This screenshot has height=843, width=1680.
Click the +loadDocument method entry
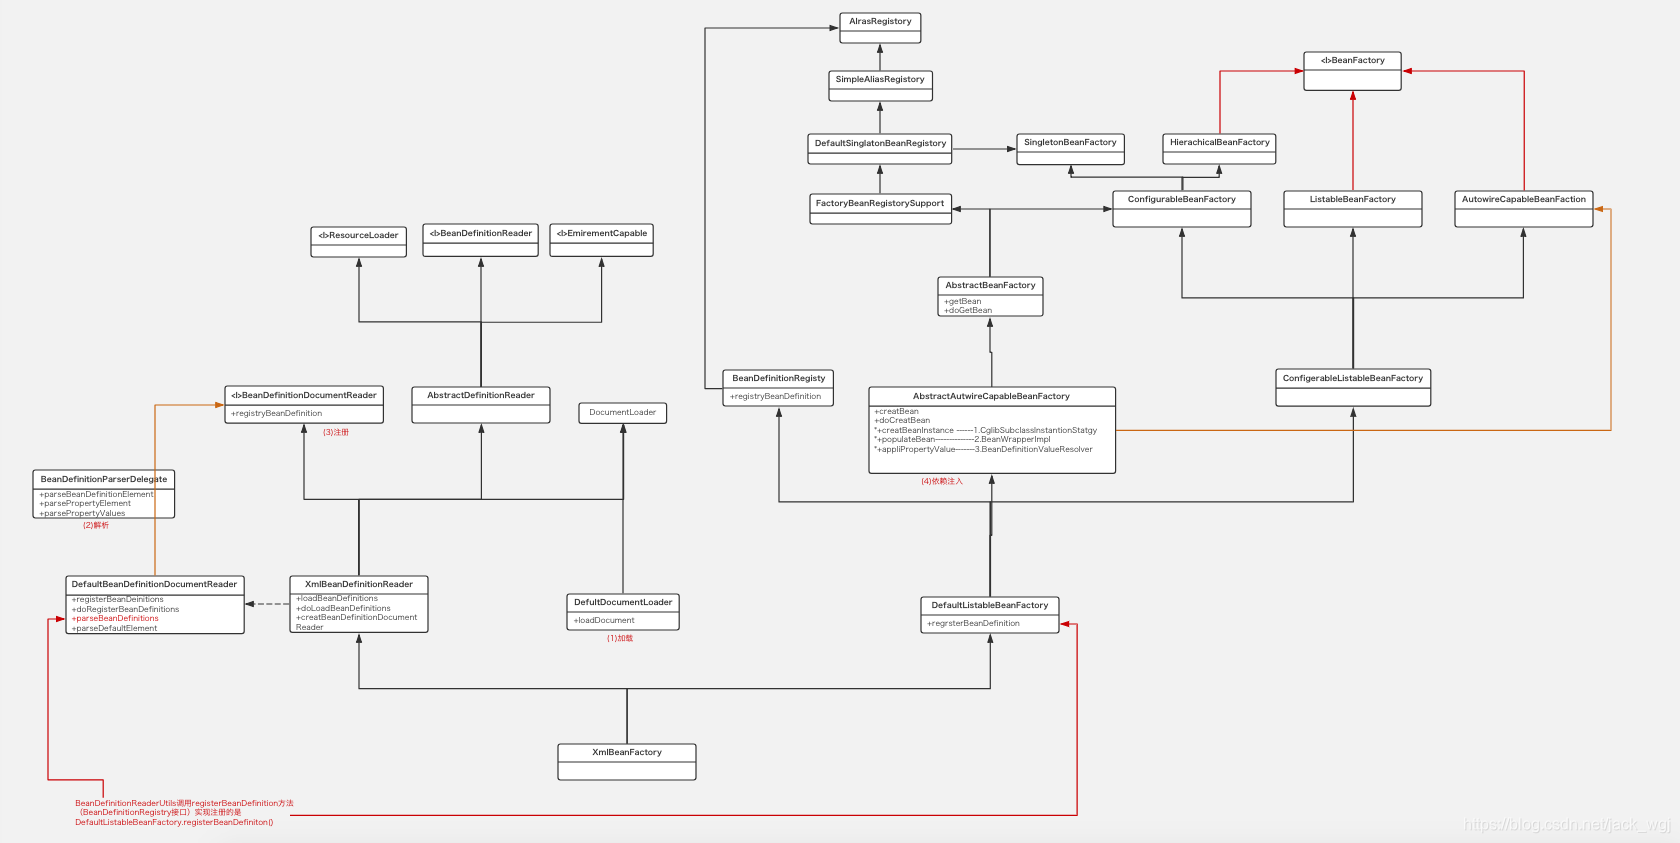click(x=604, y=620)
